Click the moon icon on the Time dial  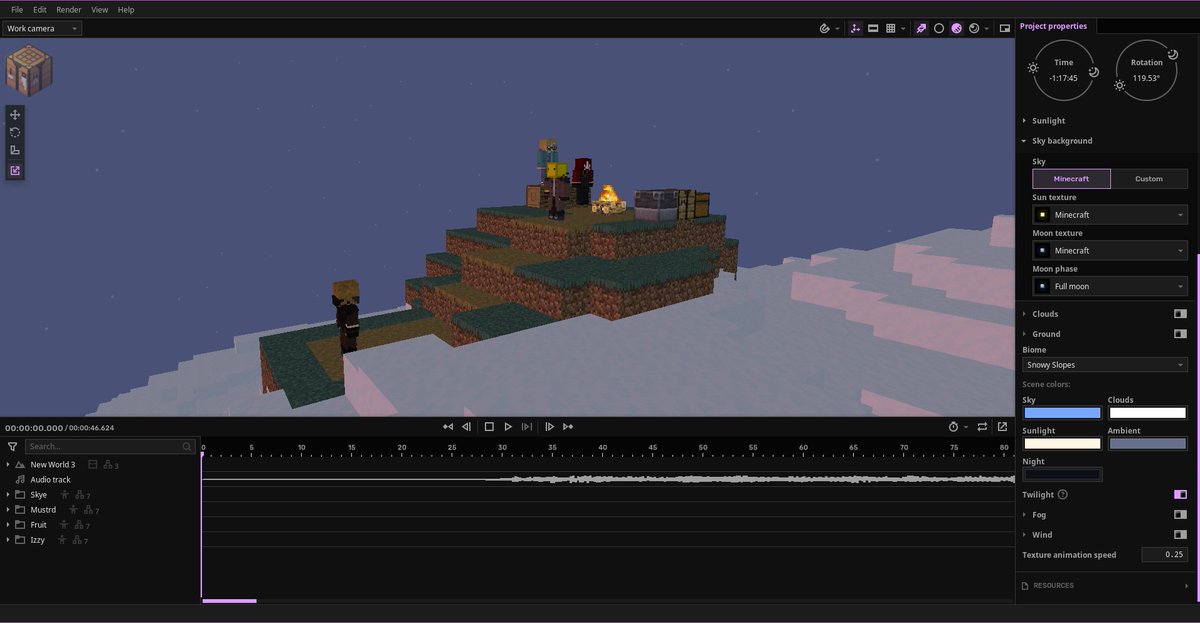pyautogui.click(x=1093, y=72)
